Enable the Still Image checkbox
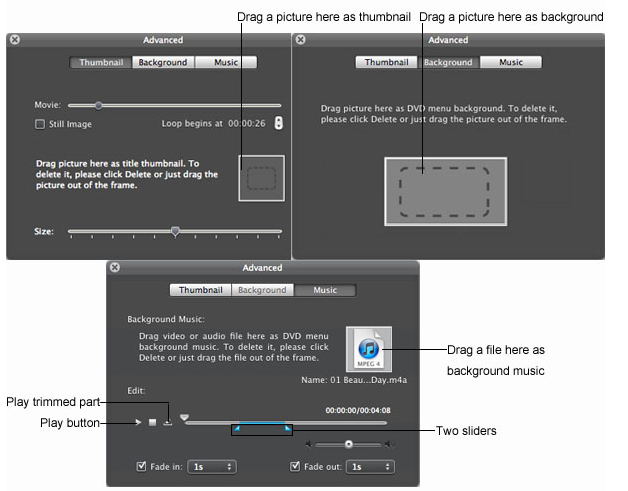 pos(40,124)
